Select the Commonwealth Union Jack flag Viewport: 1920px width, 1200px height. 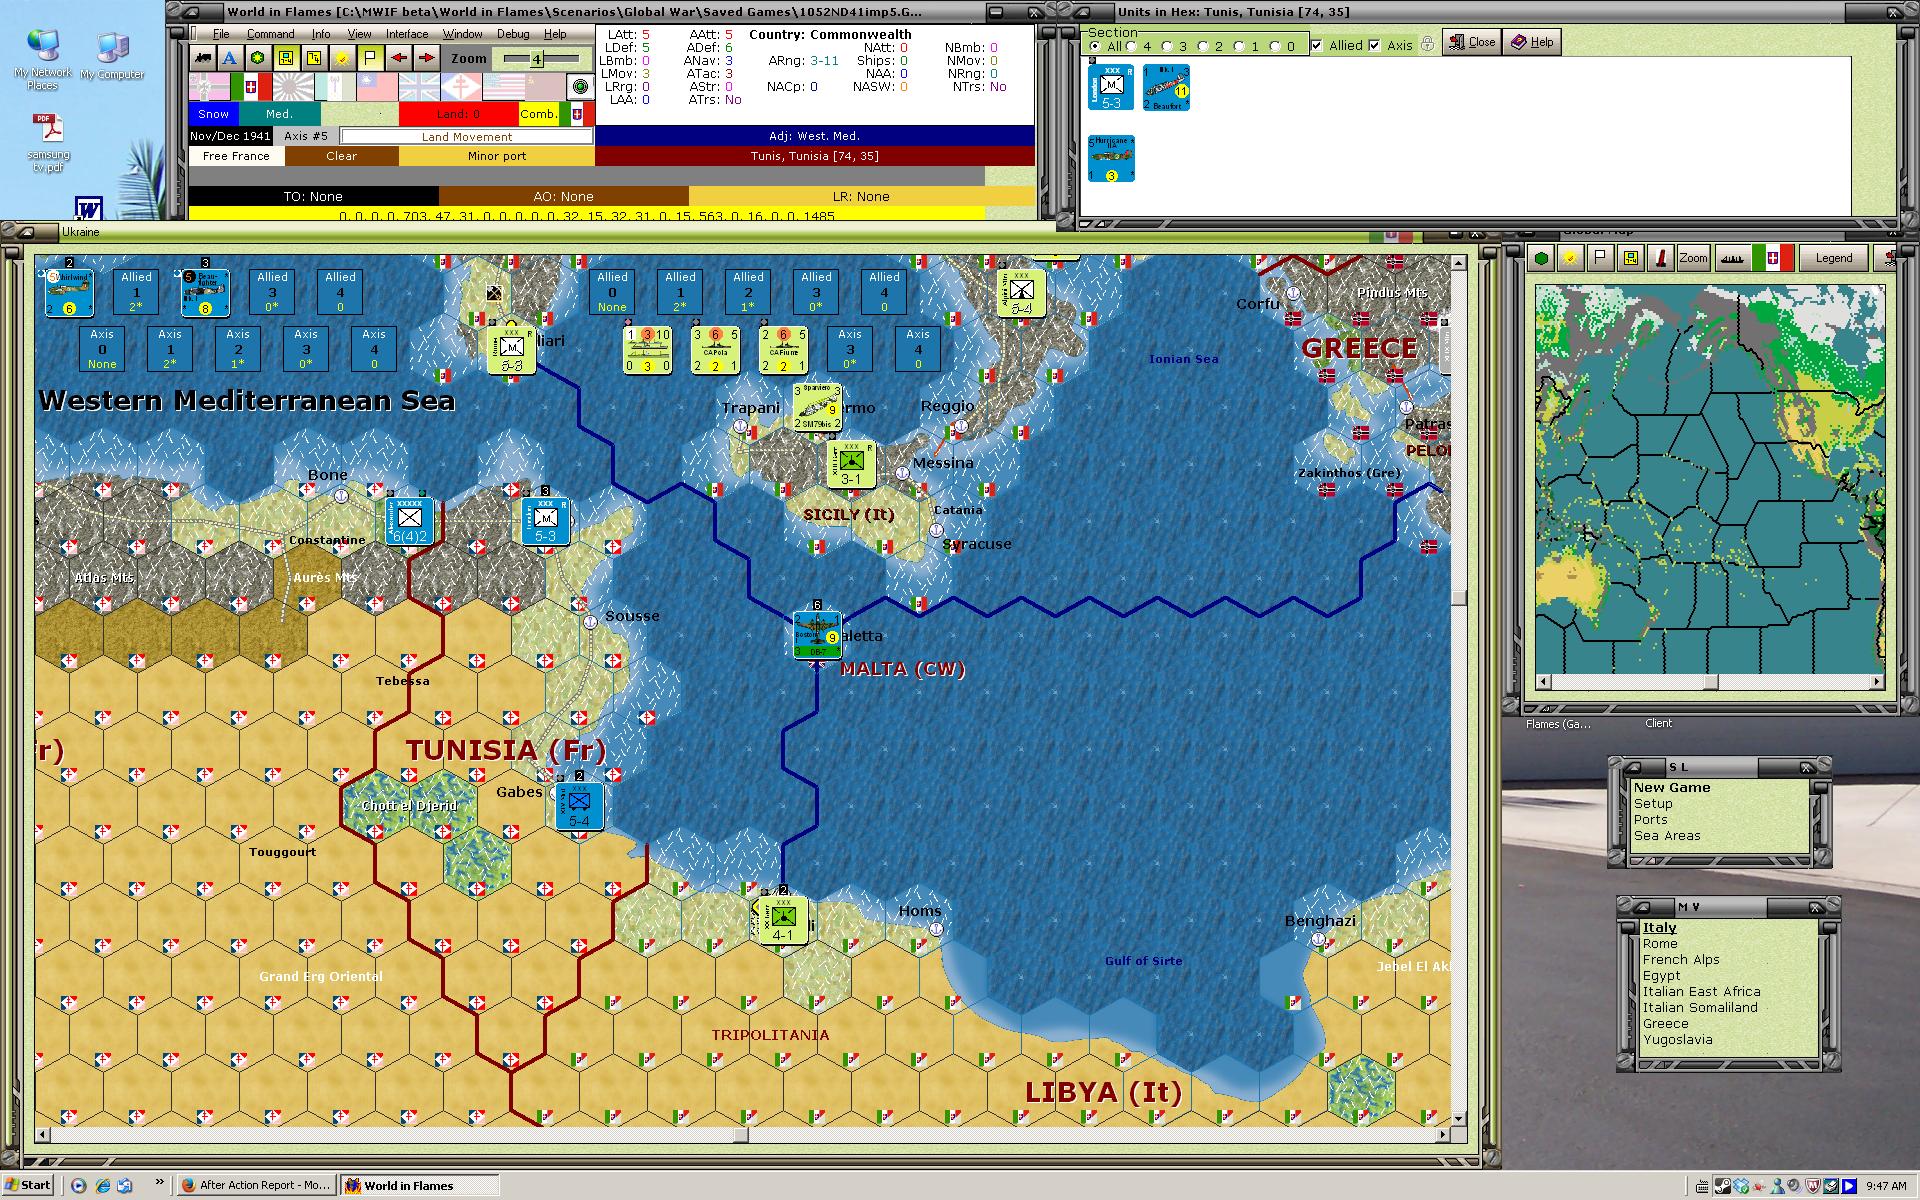[419, 86]
